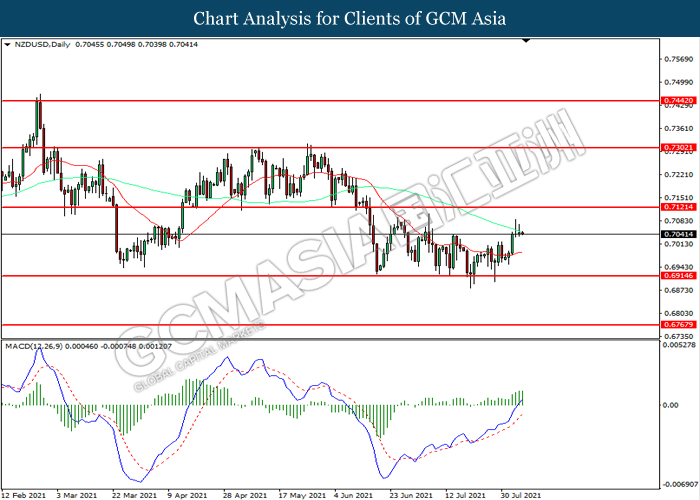
Task: Click the 12 Feb 2021 date marker
Action: 23,496
